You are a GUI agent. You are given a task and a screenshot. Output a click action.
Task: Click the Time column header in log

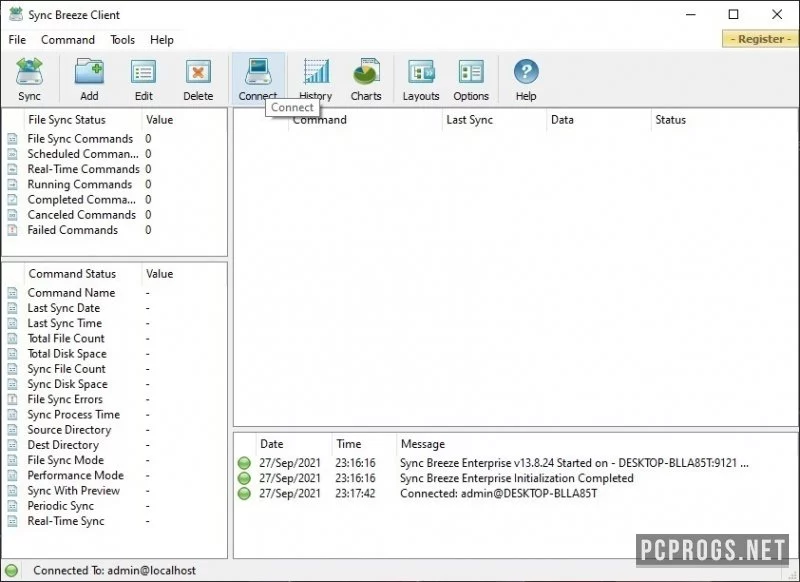pyautogui.click(x=364, y=444)
